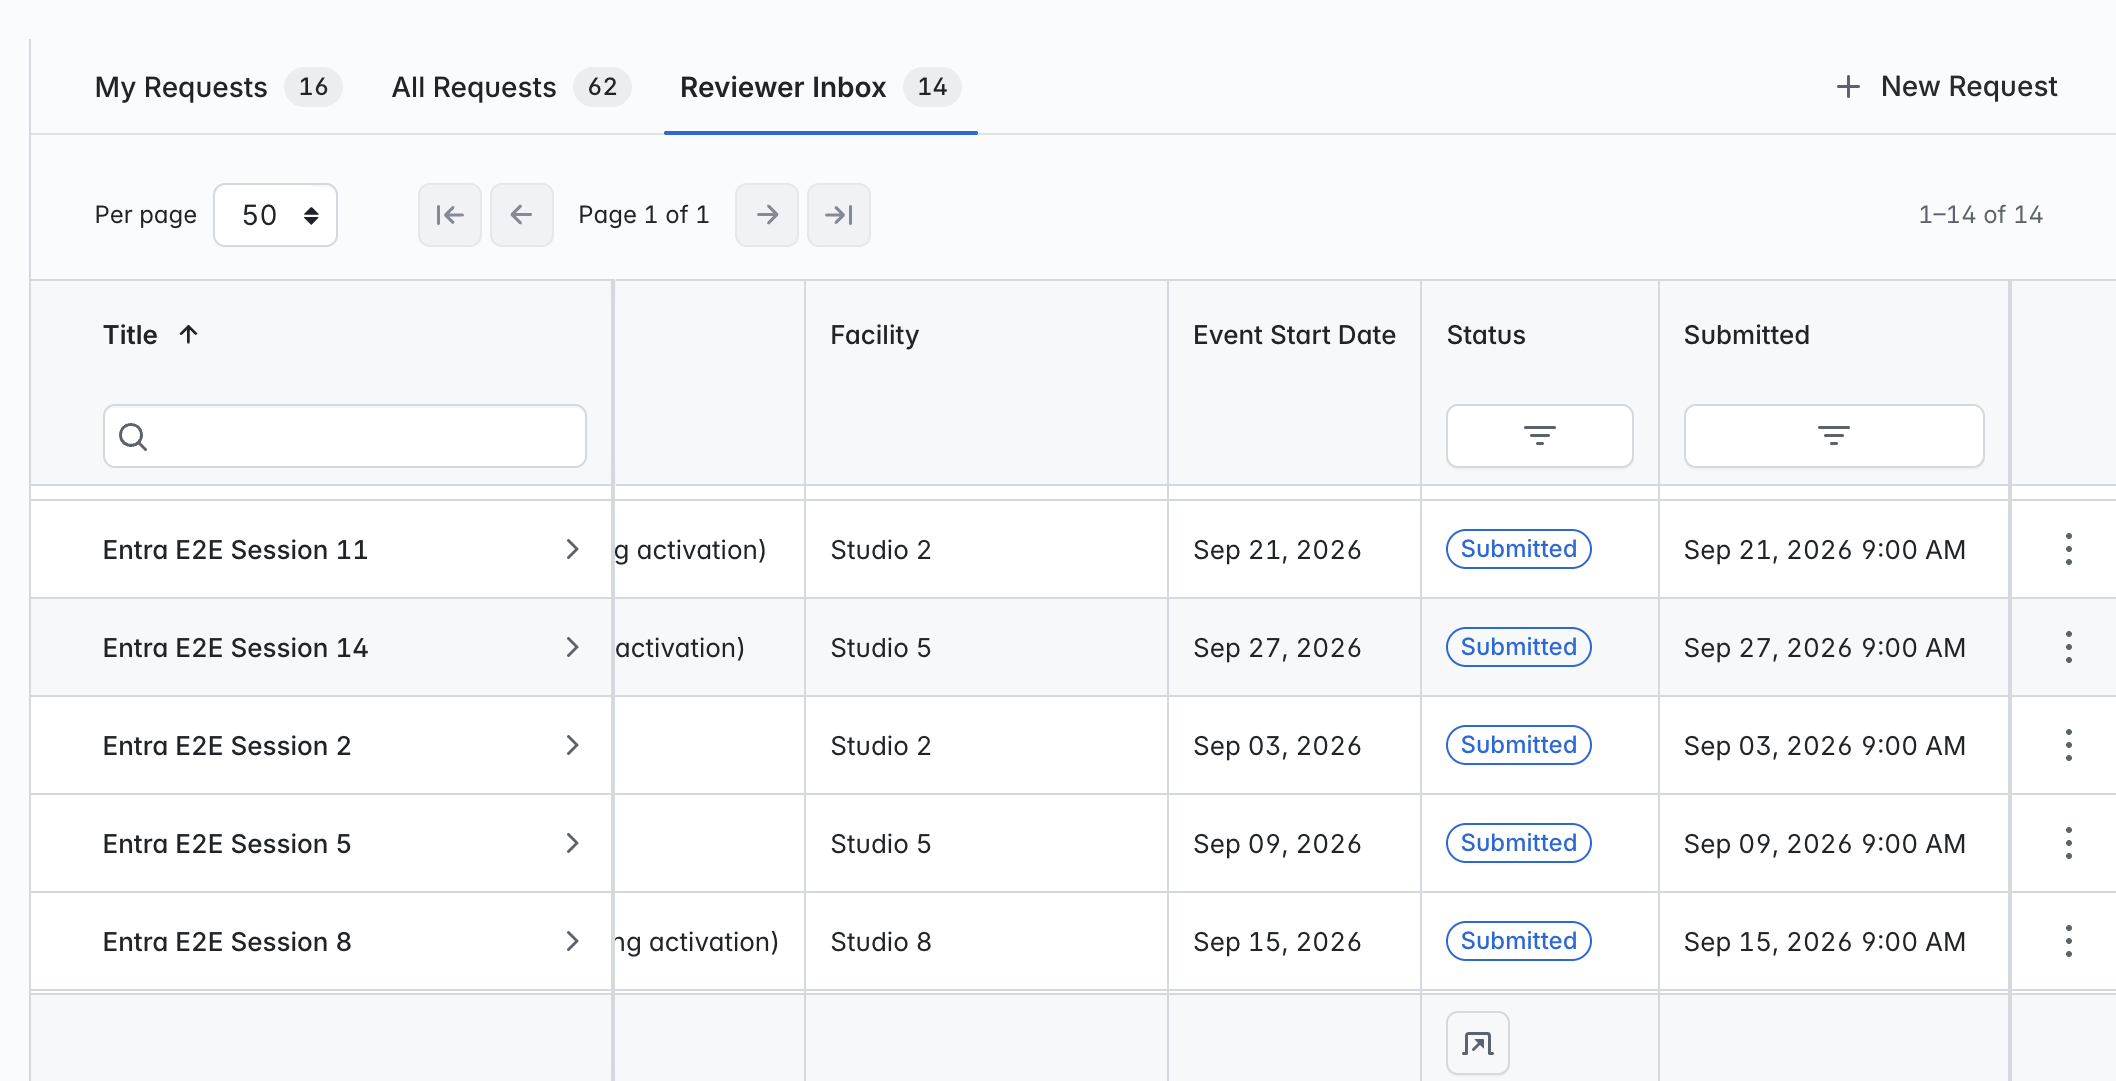
Task: Open the Status column filter
Action: pos(1540,436)
